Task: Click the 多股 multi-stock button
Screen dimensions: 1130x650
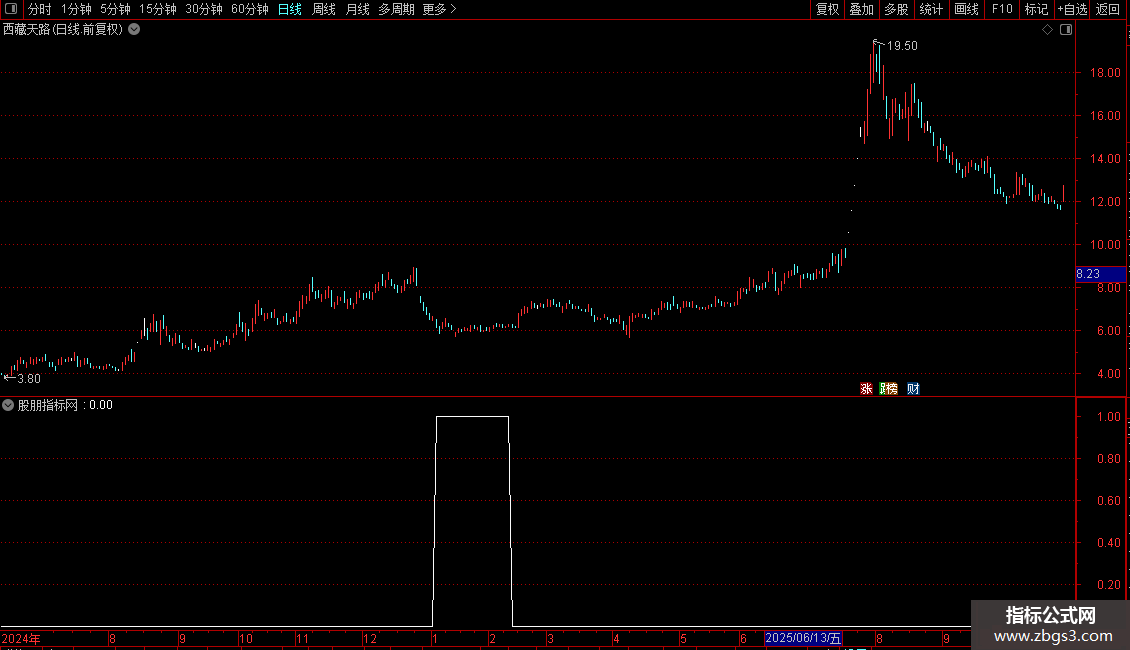Action: click(x=896, y=9)
